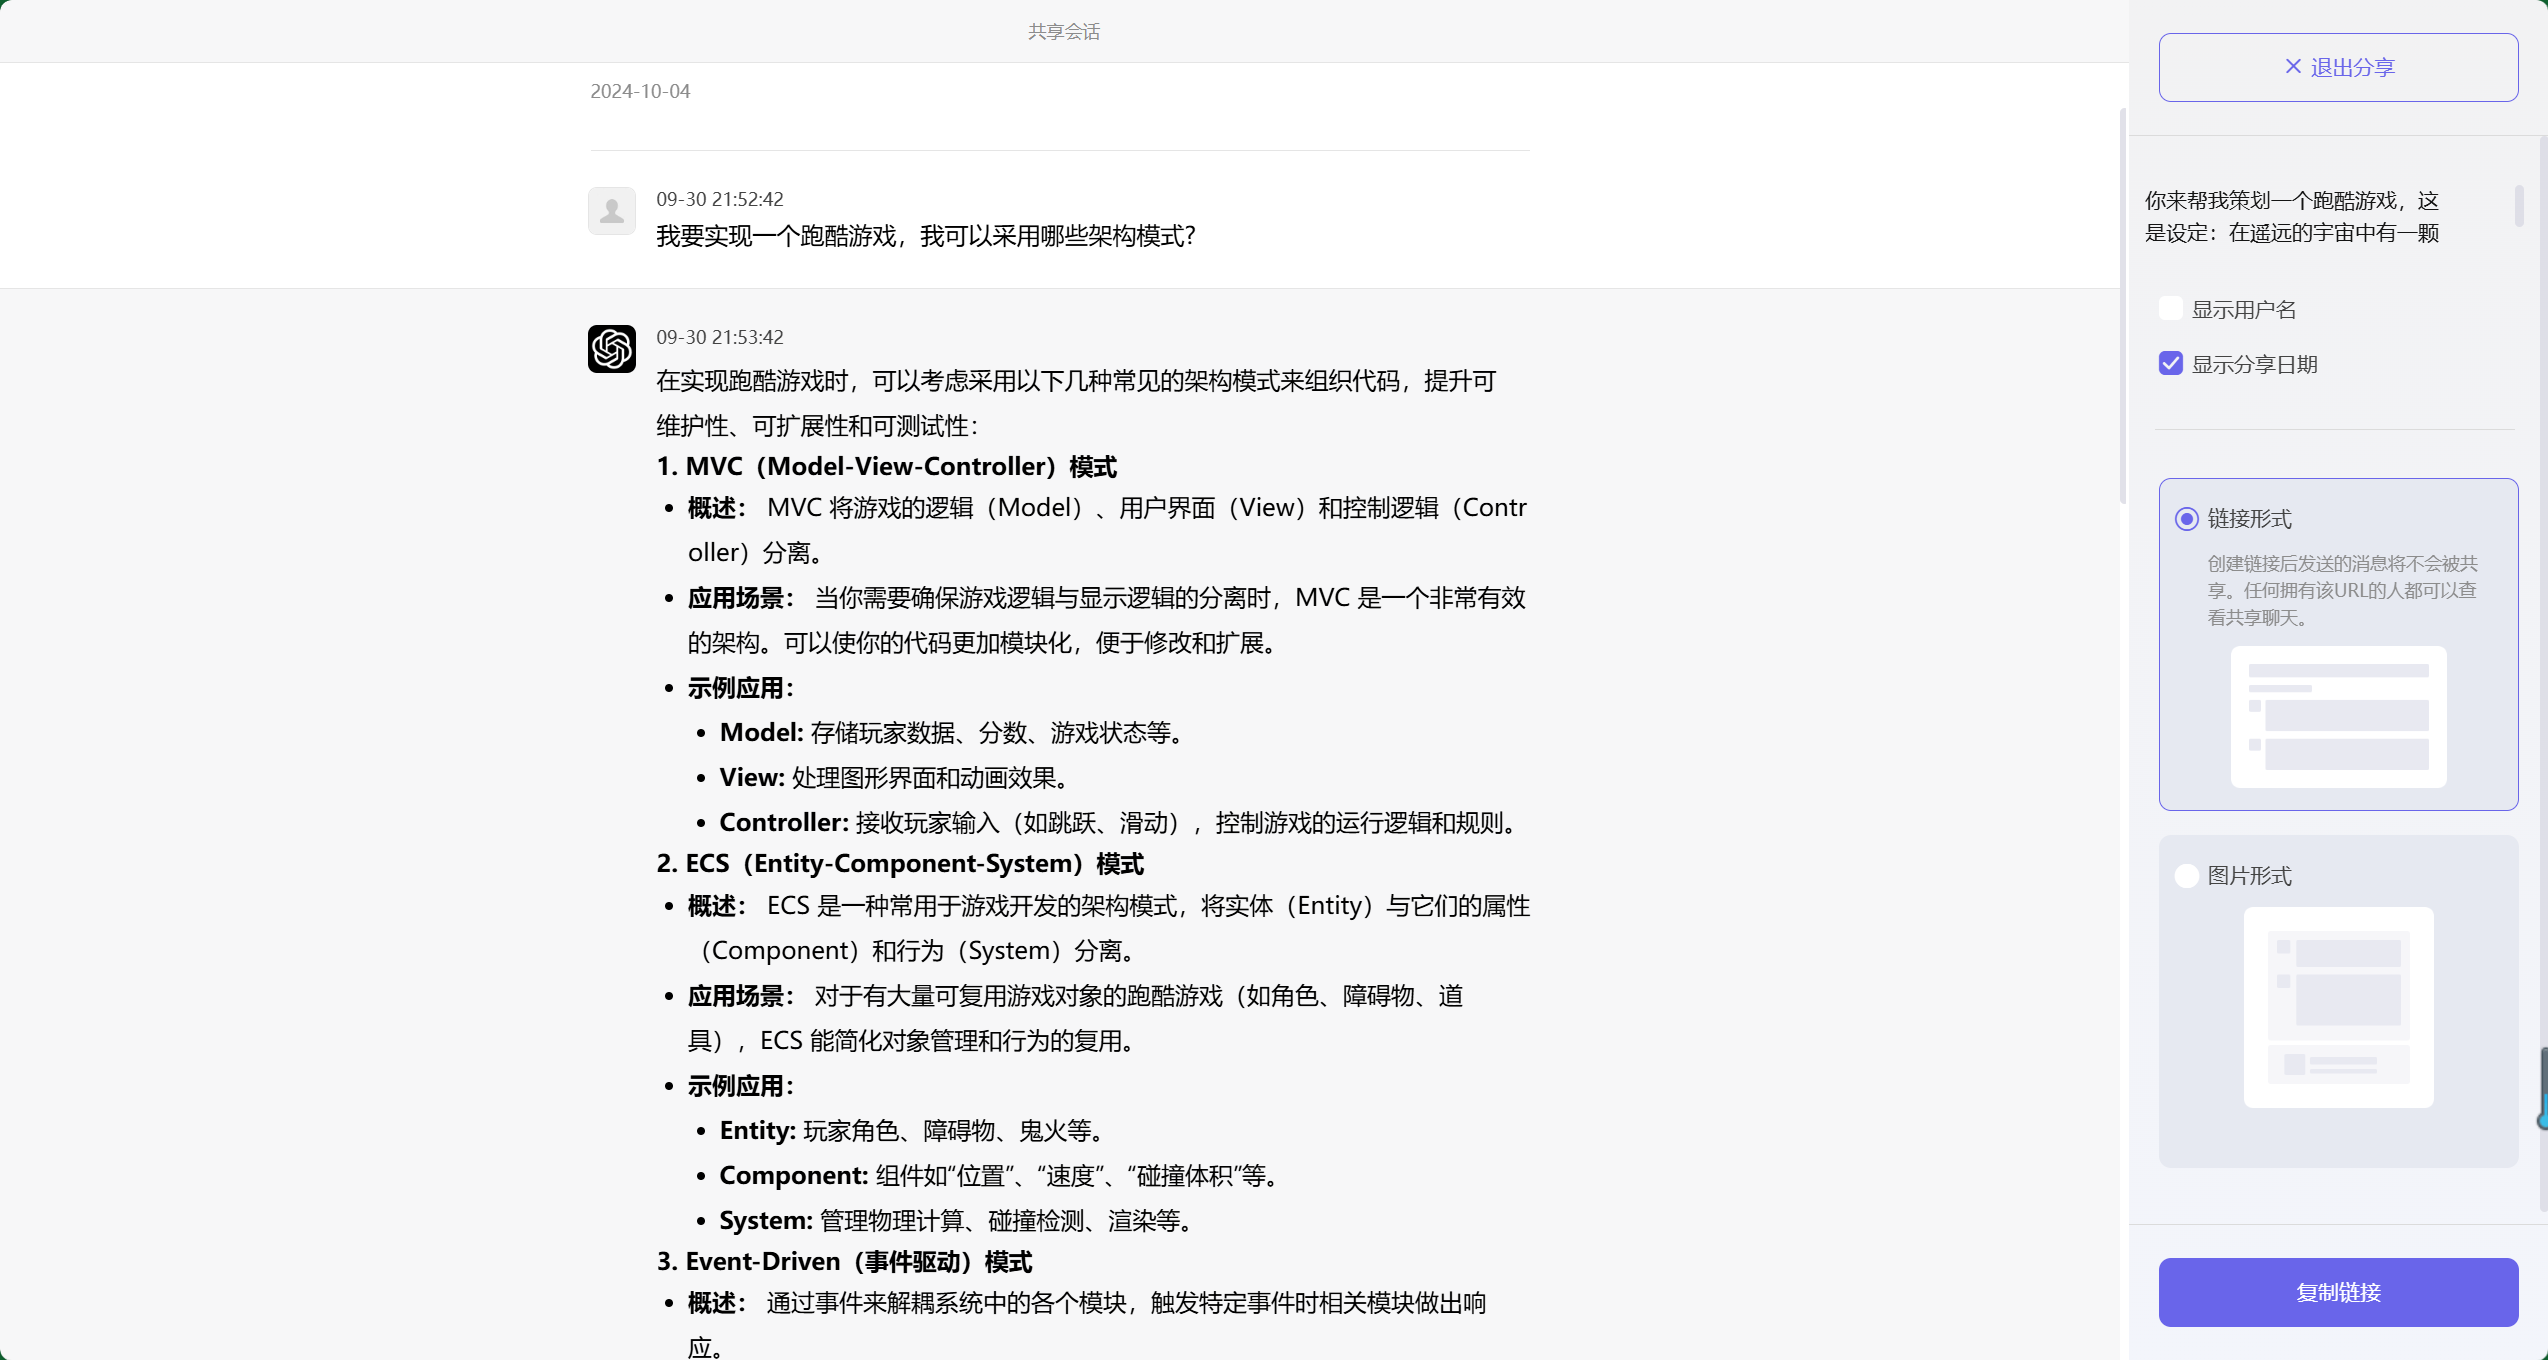Click the user question message bubble

click(x=925, y=236)
